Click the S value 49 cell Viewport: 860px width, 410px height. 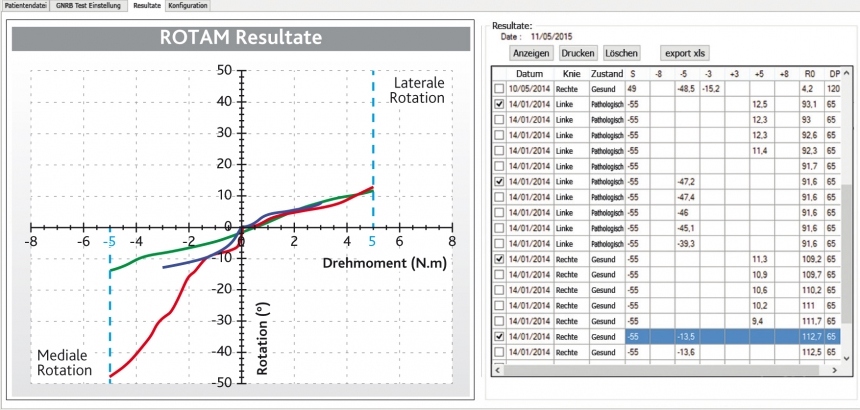point(637,89)
